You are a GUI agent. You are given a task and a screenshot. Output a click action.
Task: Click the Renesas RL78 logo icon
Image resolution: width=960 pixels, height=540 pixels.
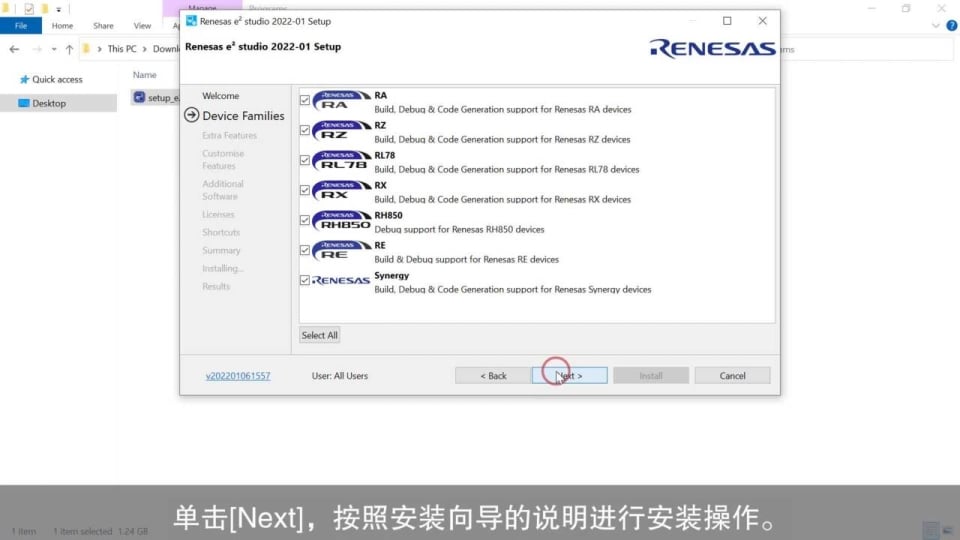pyautogui.click(x=342, y=160)
